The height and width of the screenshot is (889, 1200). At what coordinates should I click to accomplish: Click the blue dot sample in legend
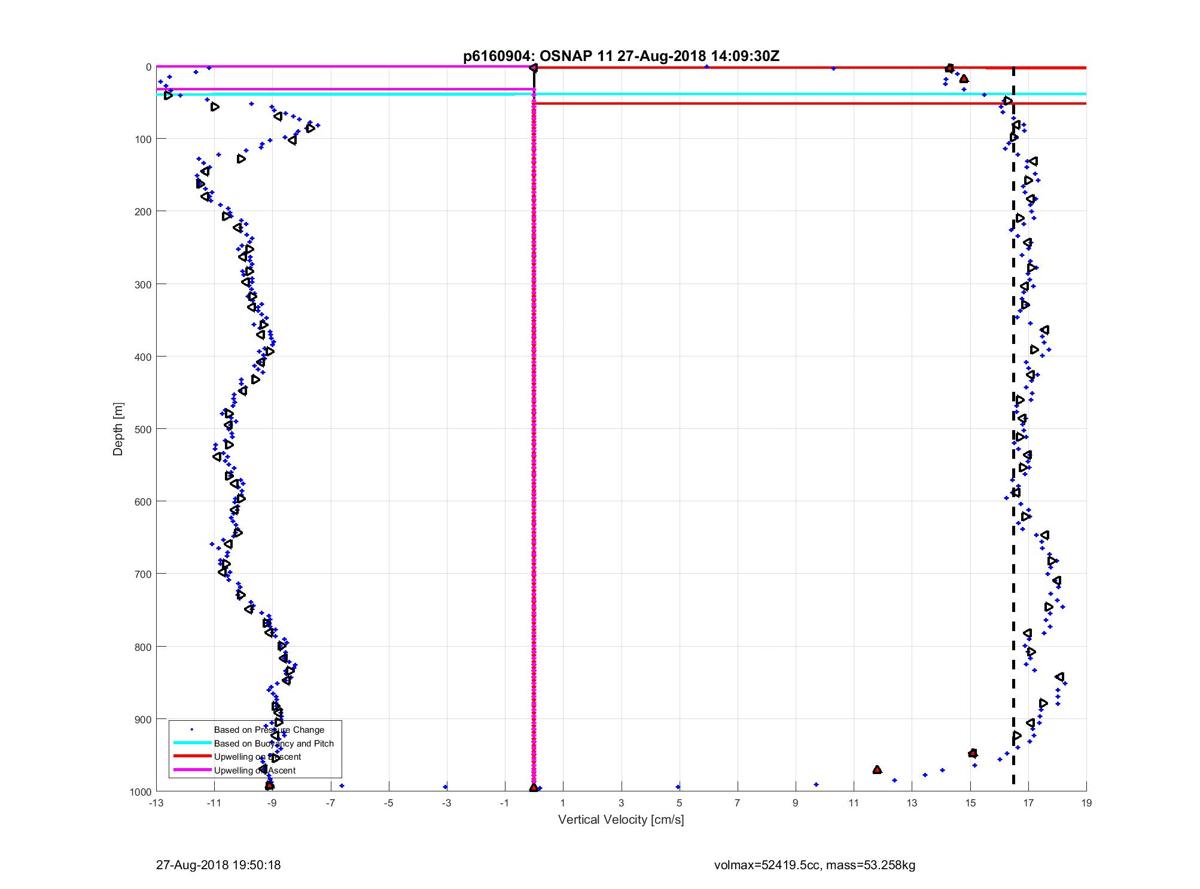pyautogui.click(x=191, y=729)
